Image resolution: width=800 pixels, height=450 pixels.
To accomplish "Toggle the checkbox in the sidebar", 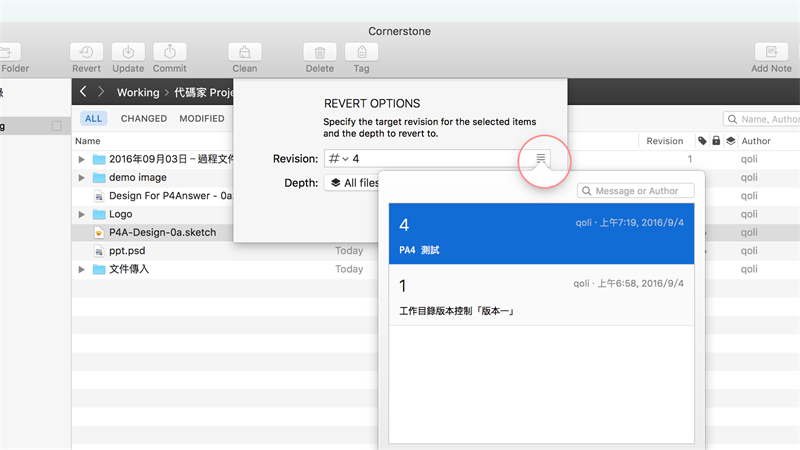I will click(x=57, y=126).
